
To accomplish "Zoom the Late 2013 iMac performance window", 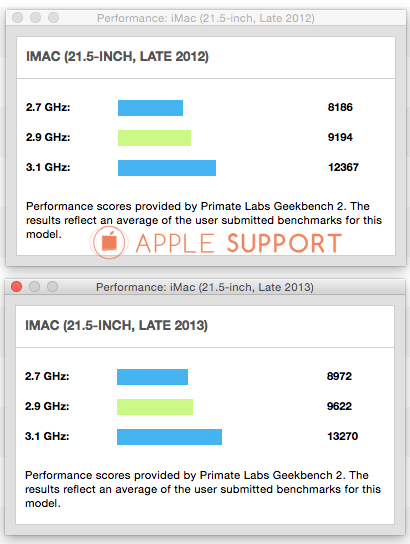I will (x=52, y=287).
